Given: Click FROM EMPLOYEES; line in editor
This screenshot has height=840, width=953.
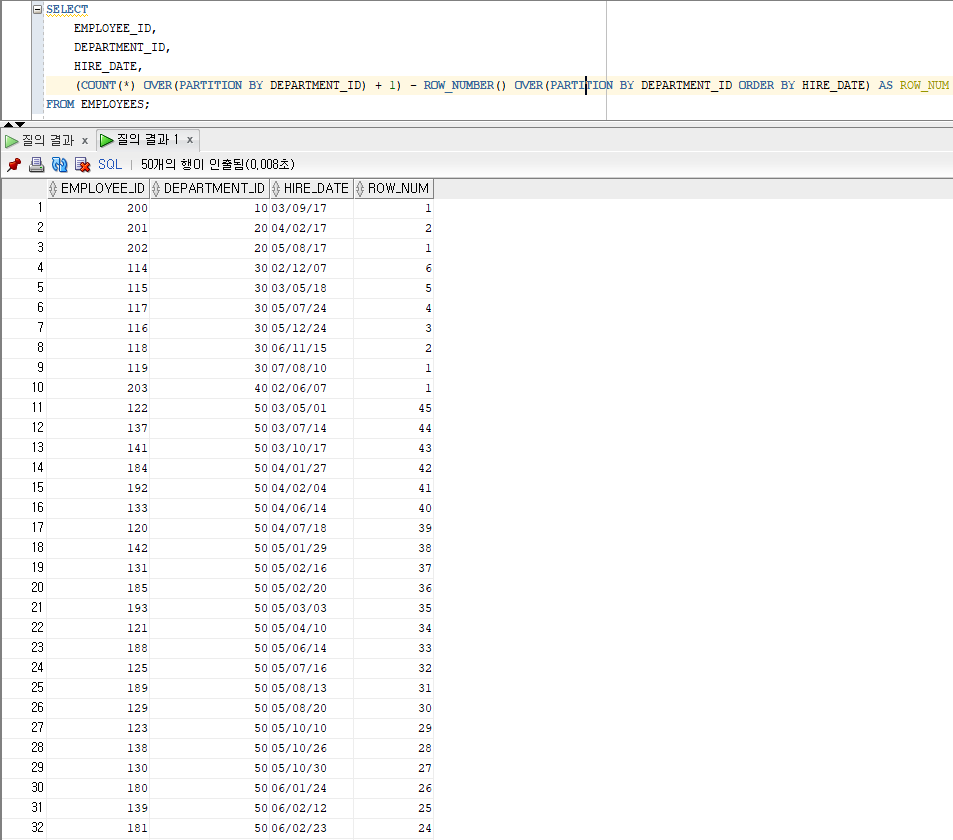Looking at the screenshot, I should coord(97,104).
